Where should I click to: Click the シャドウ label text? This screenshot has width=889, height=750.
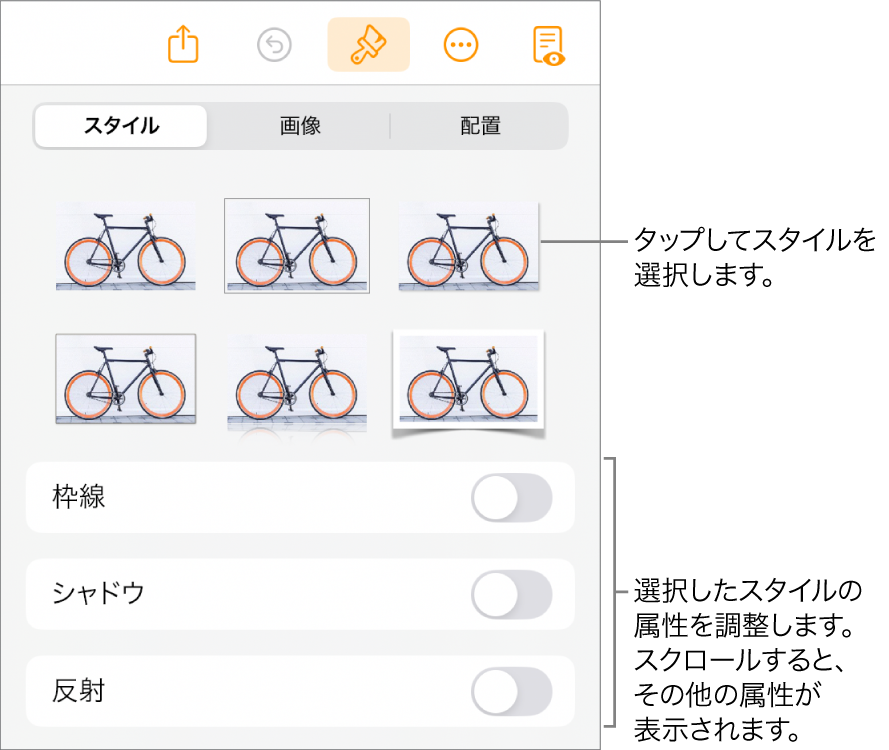[98, 594]
